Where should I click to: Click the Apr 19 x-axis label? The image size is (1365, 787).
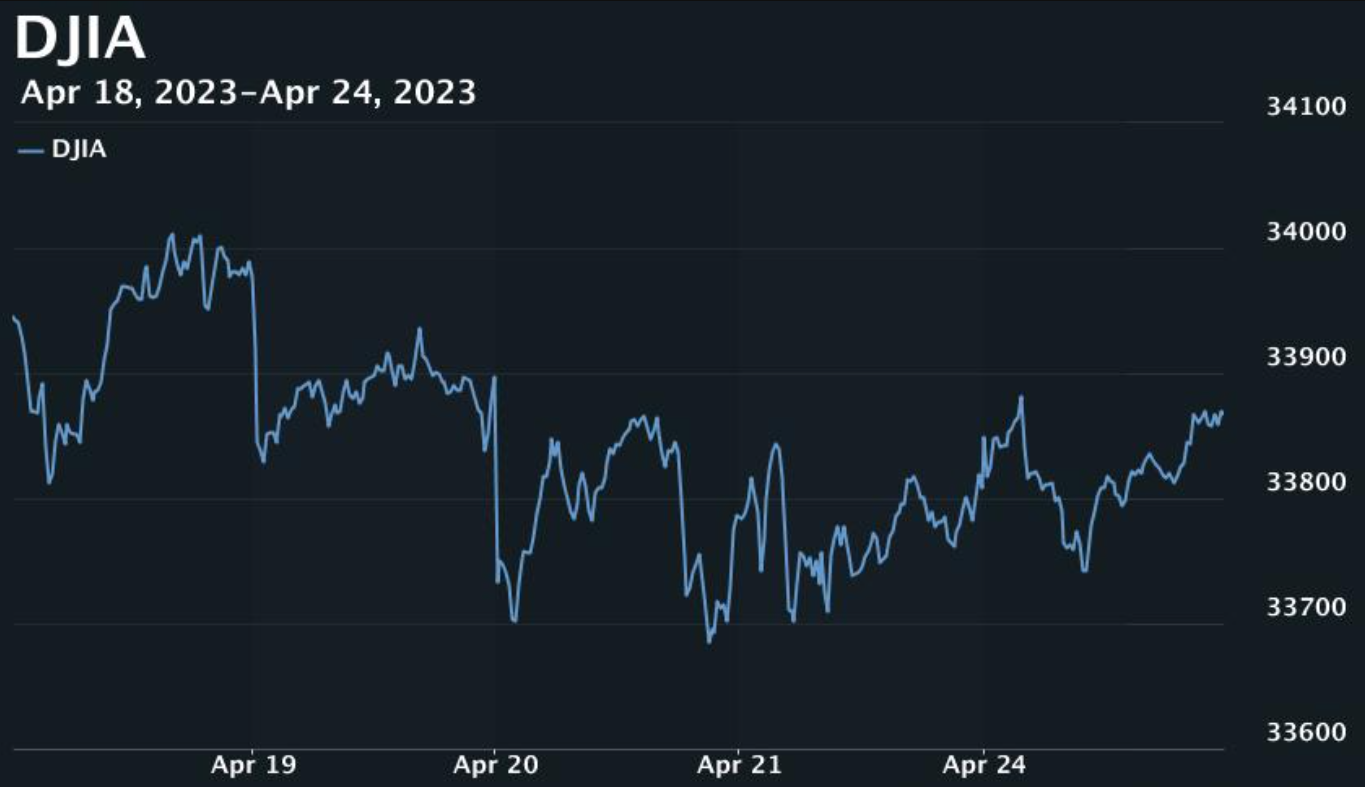(x=253, y=766)
